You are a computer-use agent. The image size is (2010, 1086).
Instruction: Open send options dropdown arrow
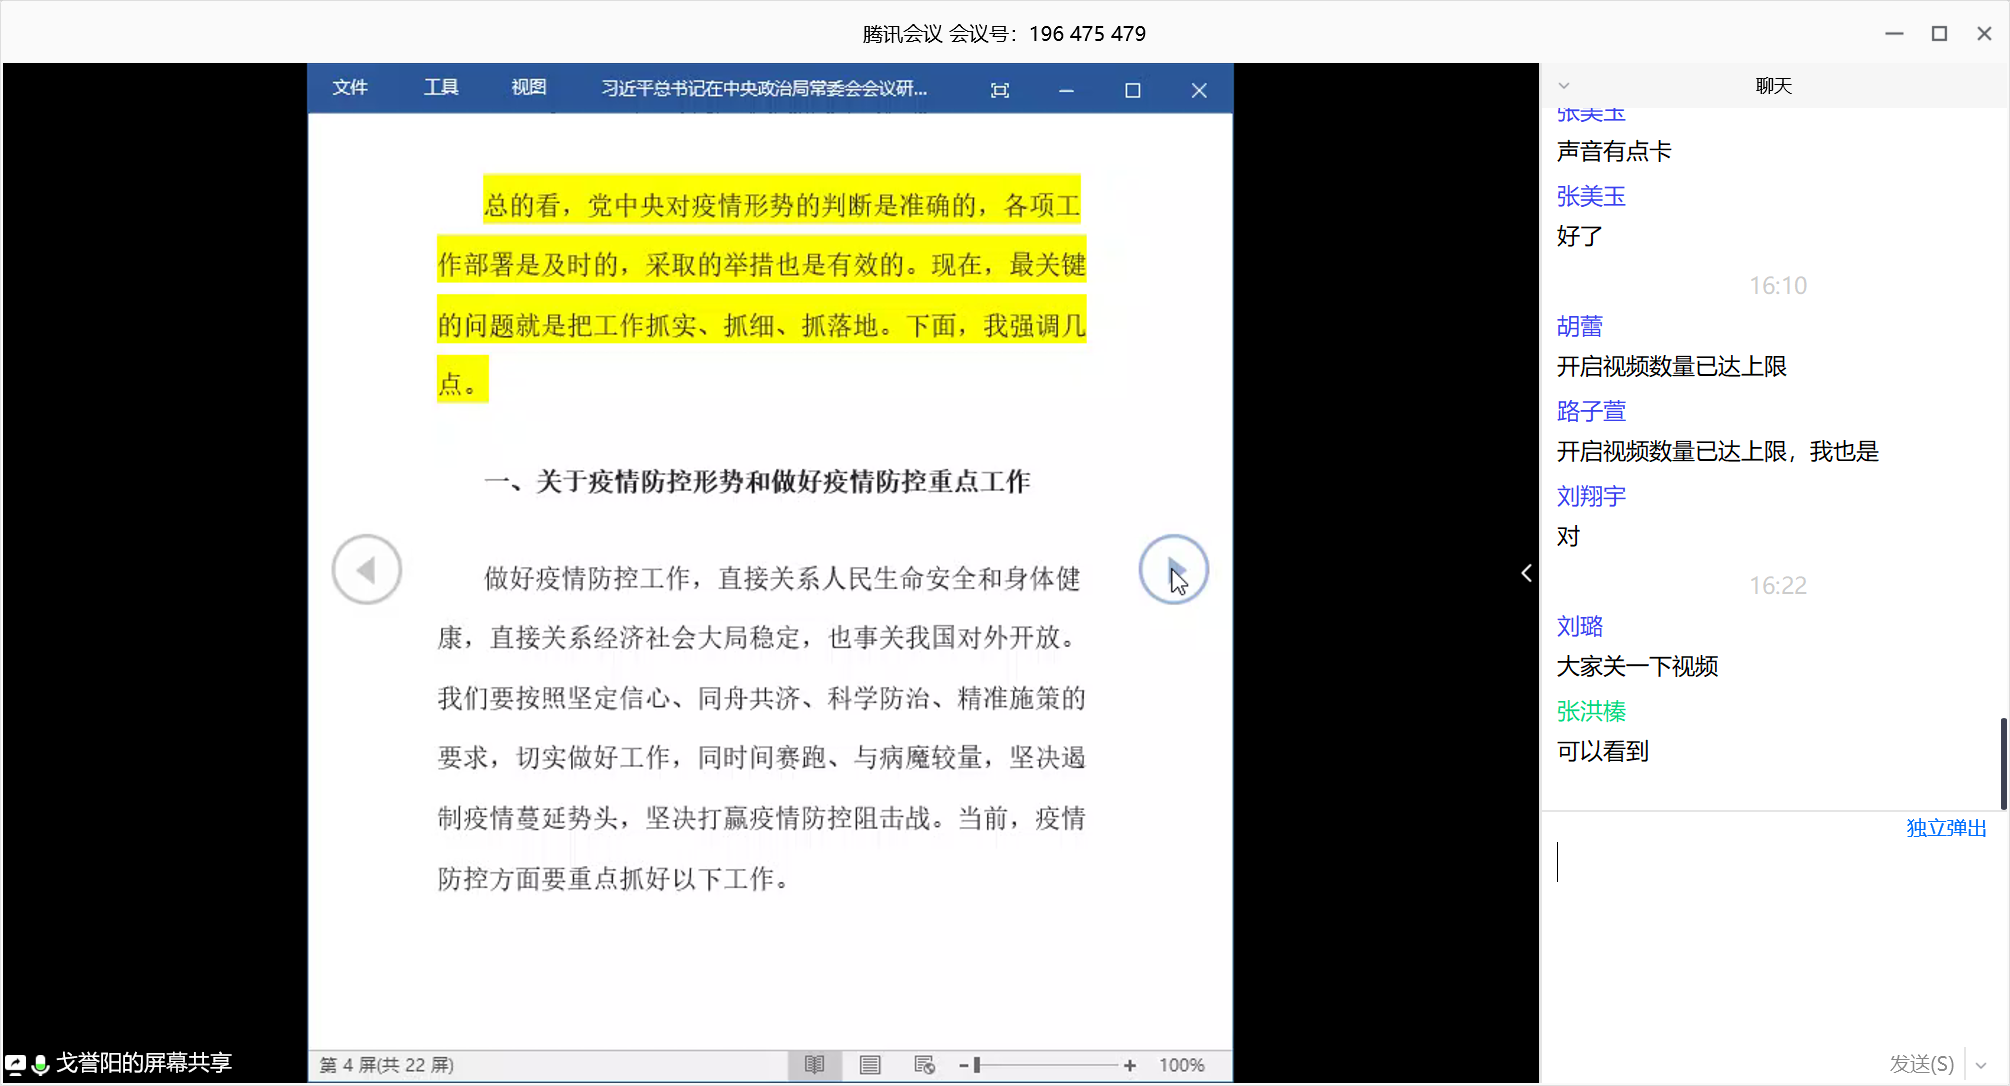pos(1981,1065)
